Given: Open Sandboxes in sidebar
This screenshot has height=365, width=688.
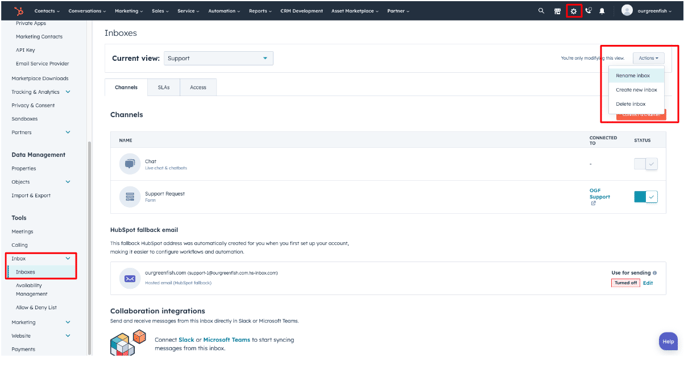Looking at the screenshot, I should [25, 119].
